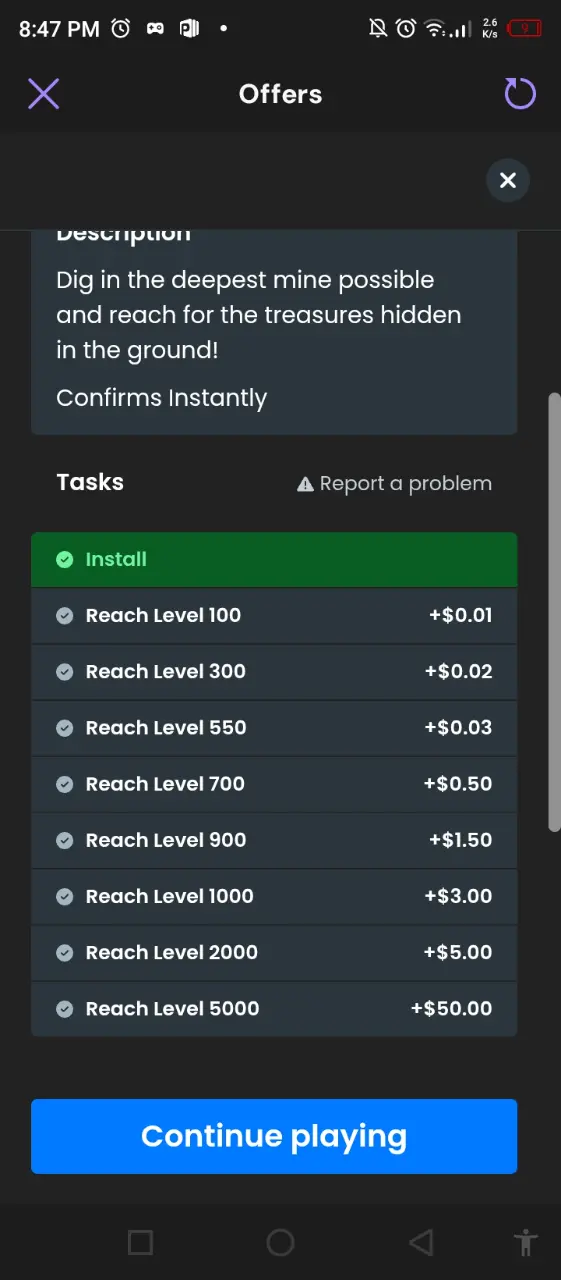Tap check icon for Reach Level 900
561x1280 pixels.
[x=65, y=840]
